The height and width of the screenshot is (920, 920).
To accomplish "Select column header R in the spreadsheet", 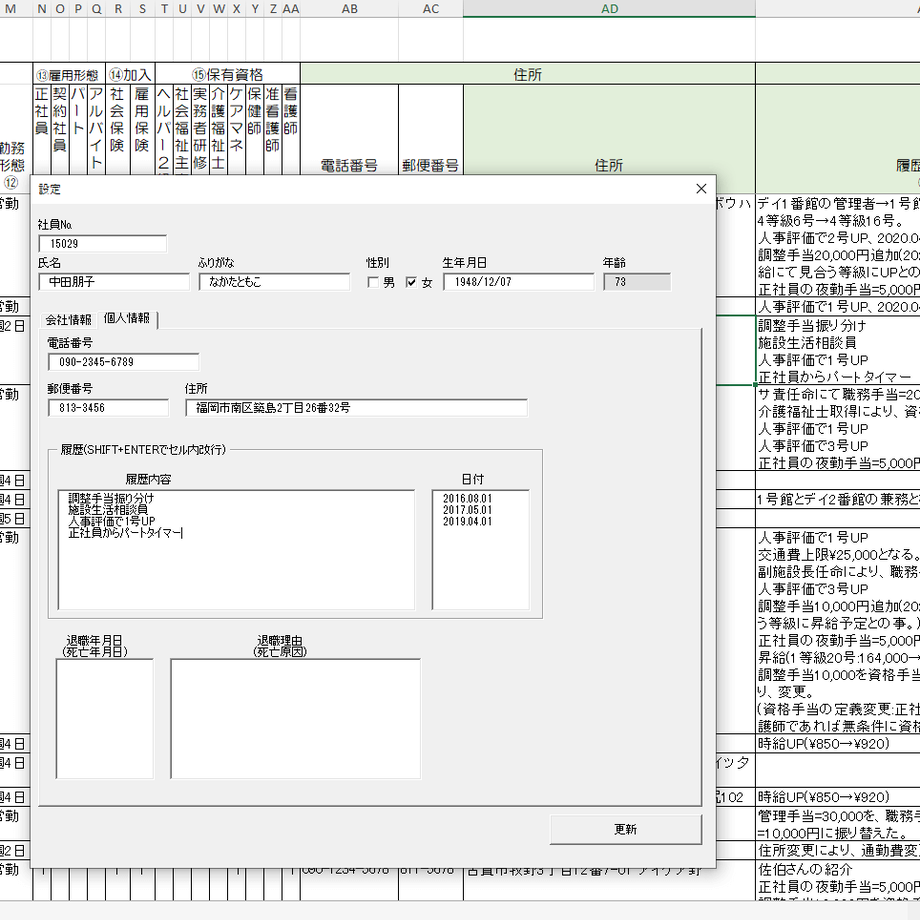I will 118,9.
